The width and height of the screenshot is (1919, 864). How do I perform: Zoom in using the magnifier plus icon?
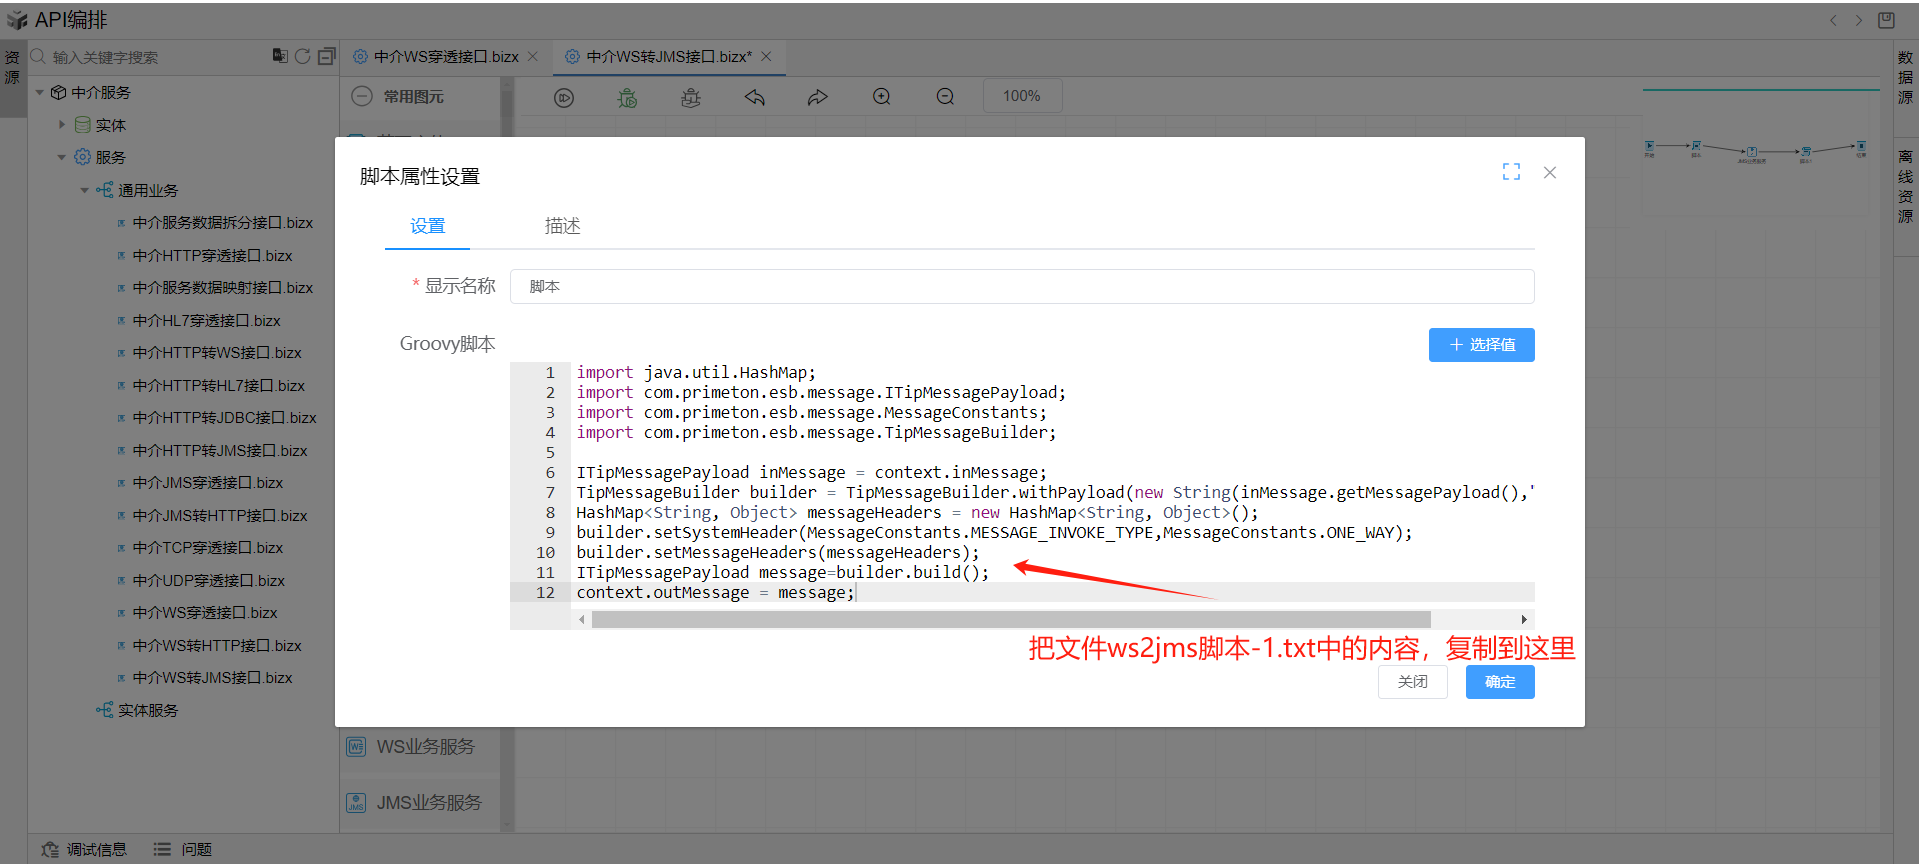pos(881,97)
